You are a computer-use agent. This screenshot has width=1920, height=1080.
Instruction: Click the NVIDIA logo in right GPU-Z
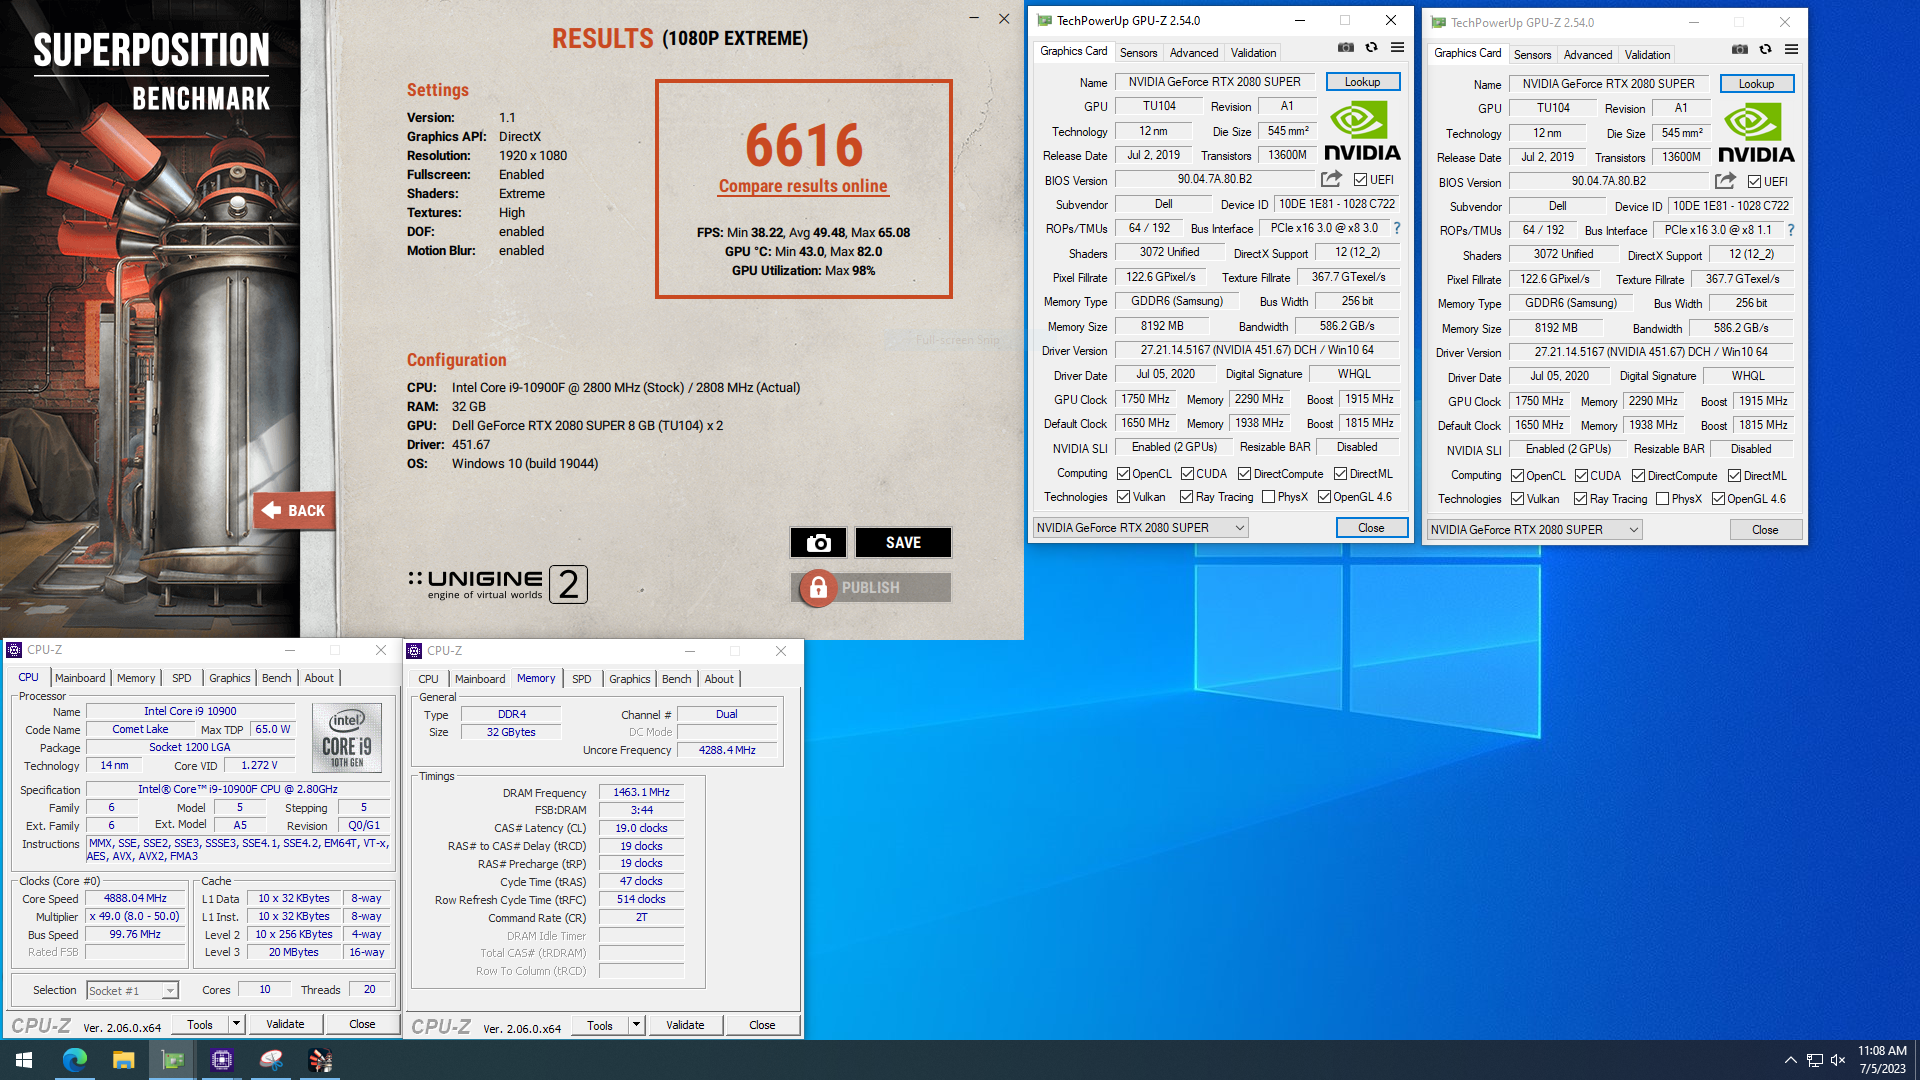1756,134
